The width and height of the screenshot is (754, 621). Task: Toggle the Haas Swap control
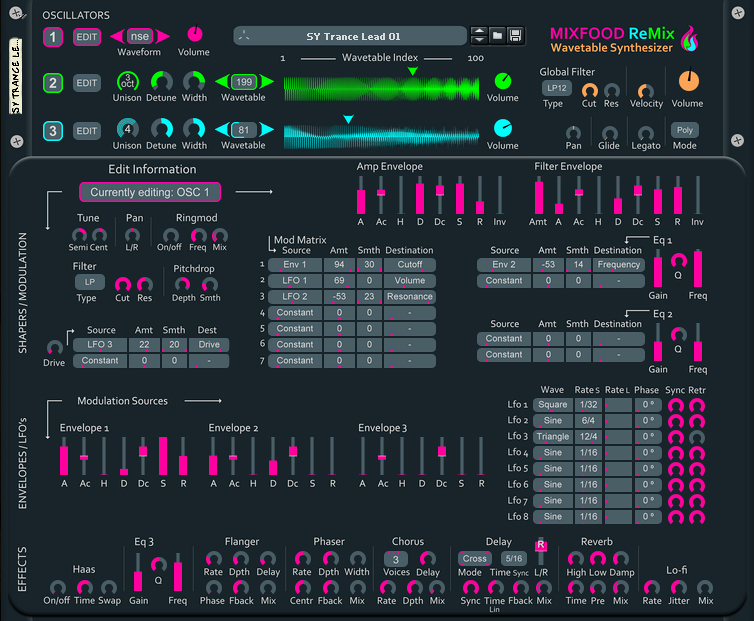pyautogui.click(x=109, y=587)
